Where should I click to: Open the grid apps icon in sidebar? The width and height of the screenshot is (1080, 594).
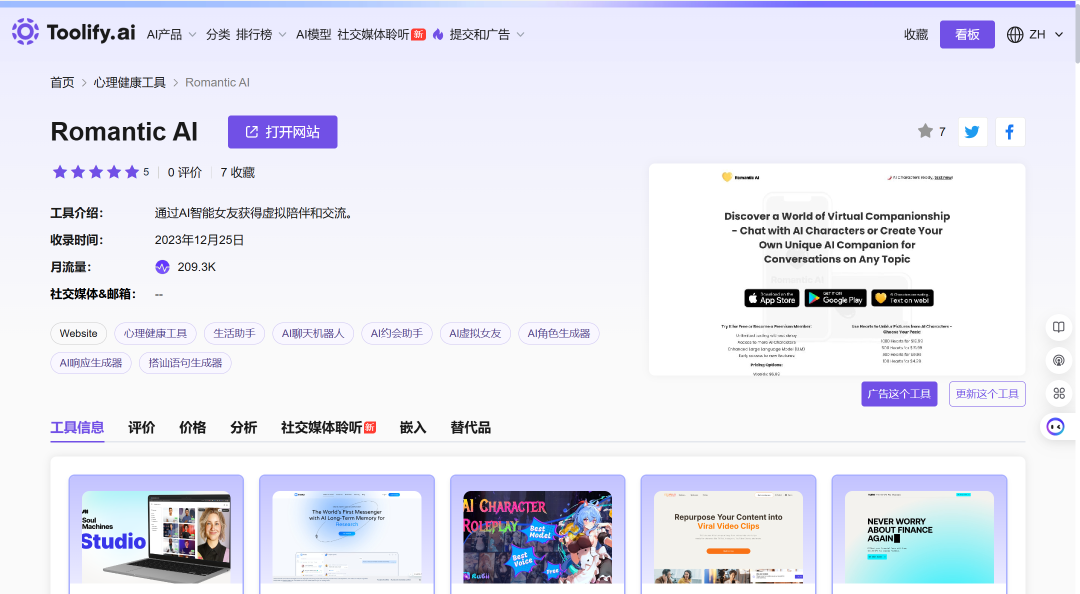pyautogui.click(x=1059, y=393)
